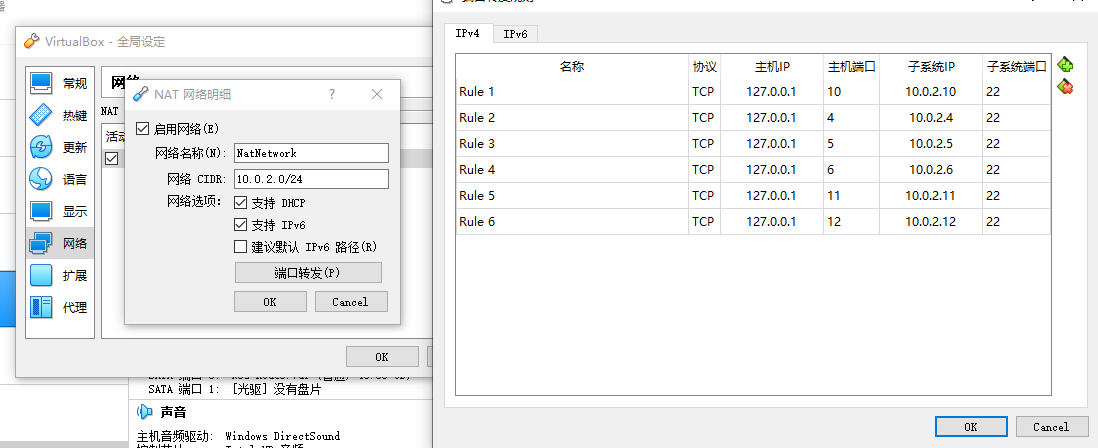Click TCP protocol cell in Rule 1 row
The width and height of the screenshot is (1098, 448).
(704, 92)
